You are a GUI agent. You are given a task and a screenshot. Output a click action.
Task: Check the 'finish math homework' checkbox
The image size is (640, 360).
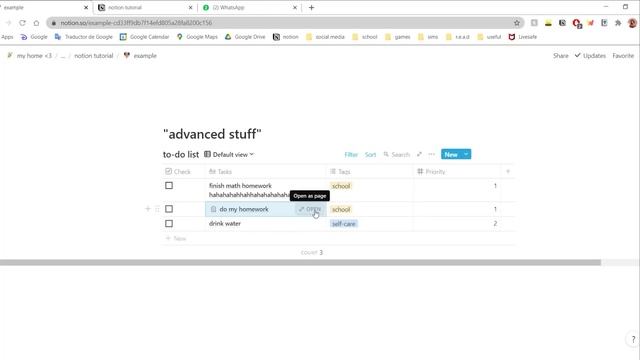pos(169,186)
